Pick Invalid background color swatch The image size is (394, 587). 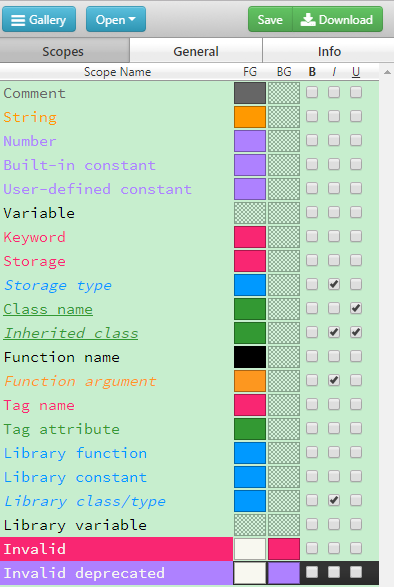point(284,549)
